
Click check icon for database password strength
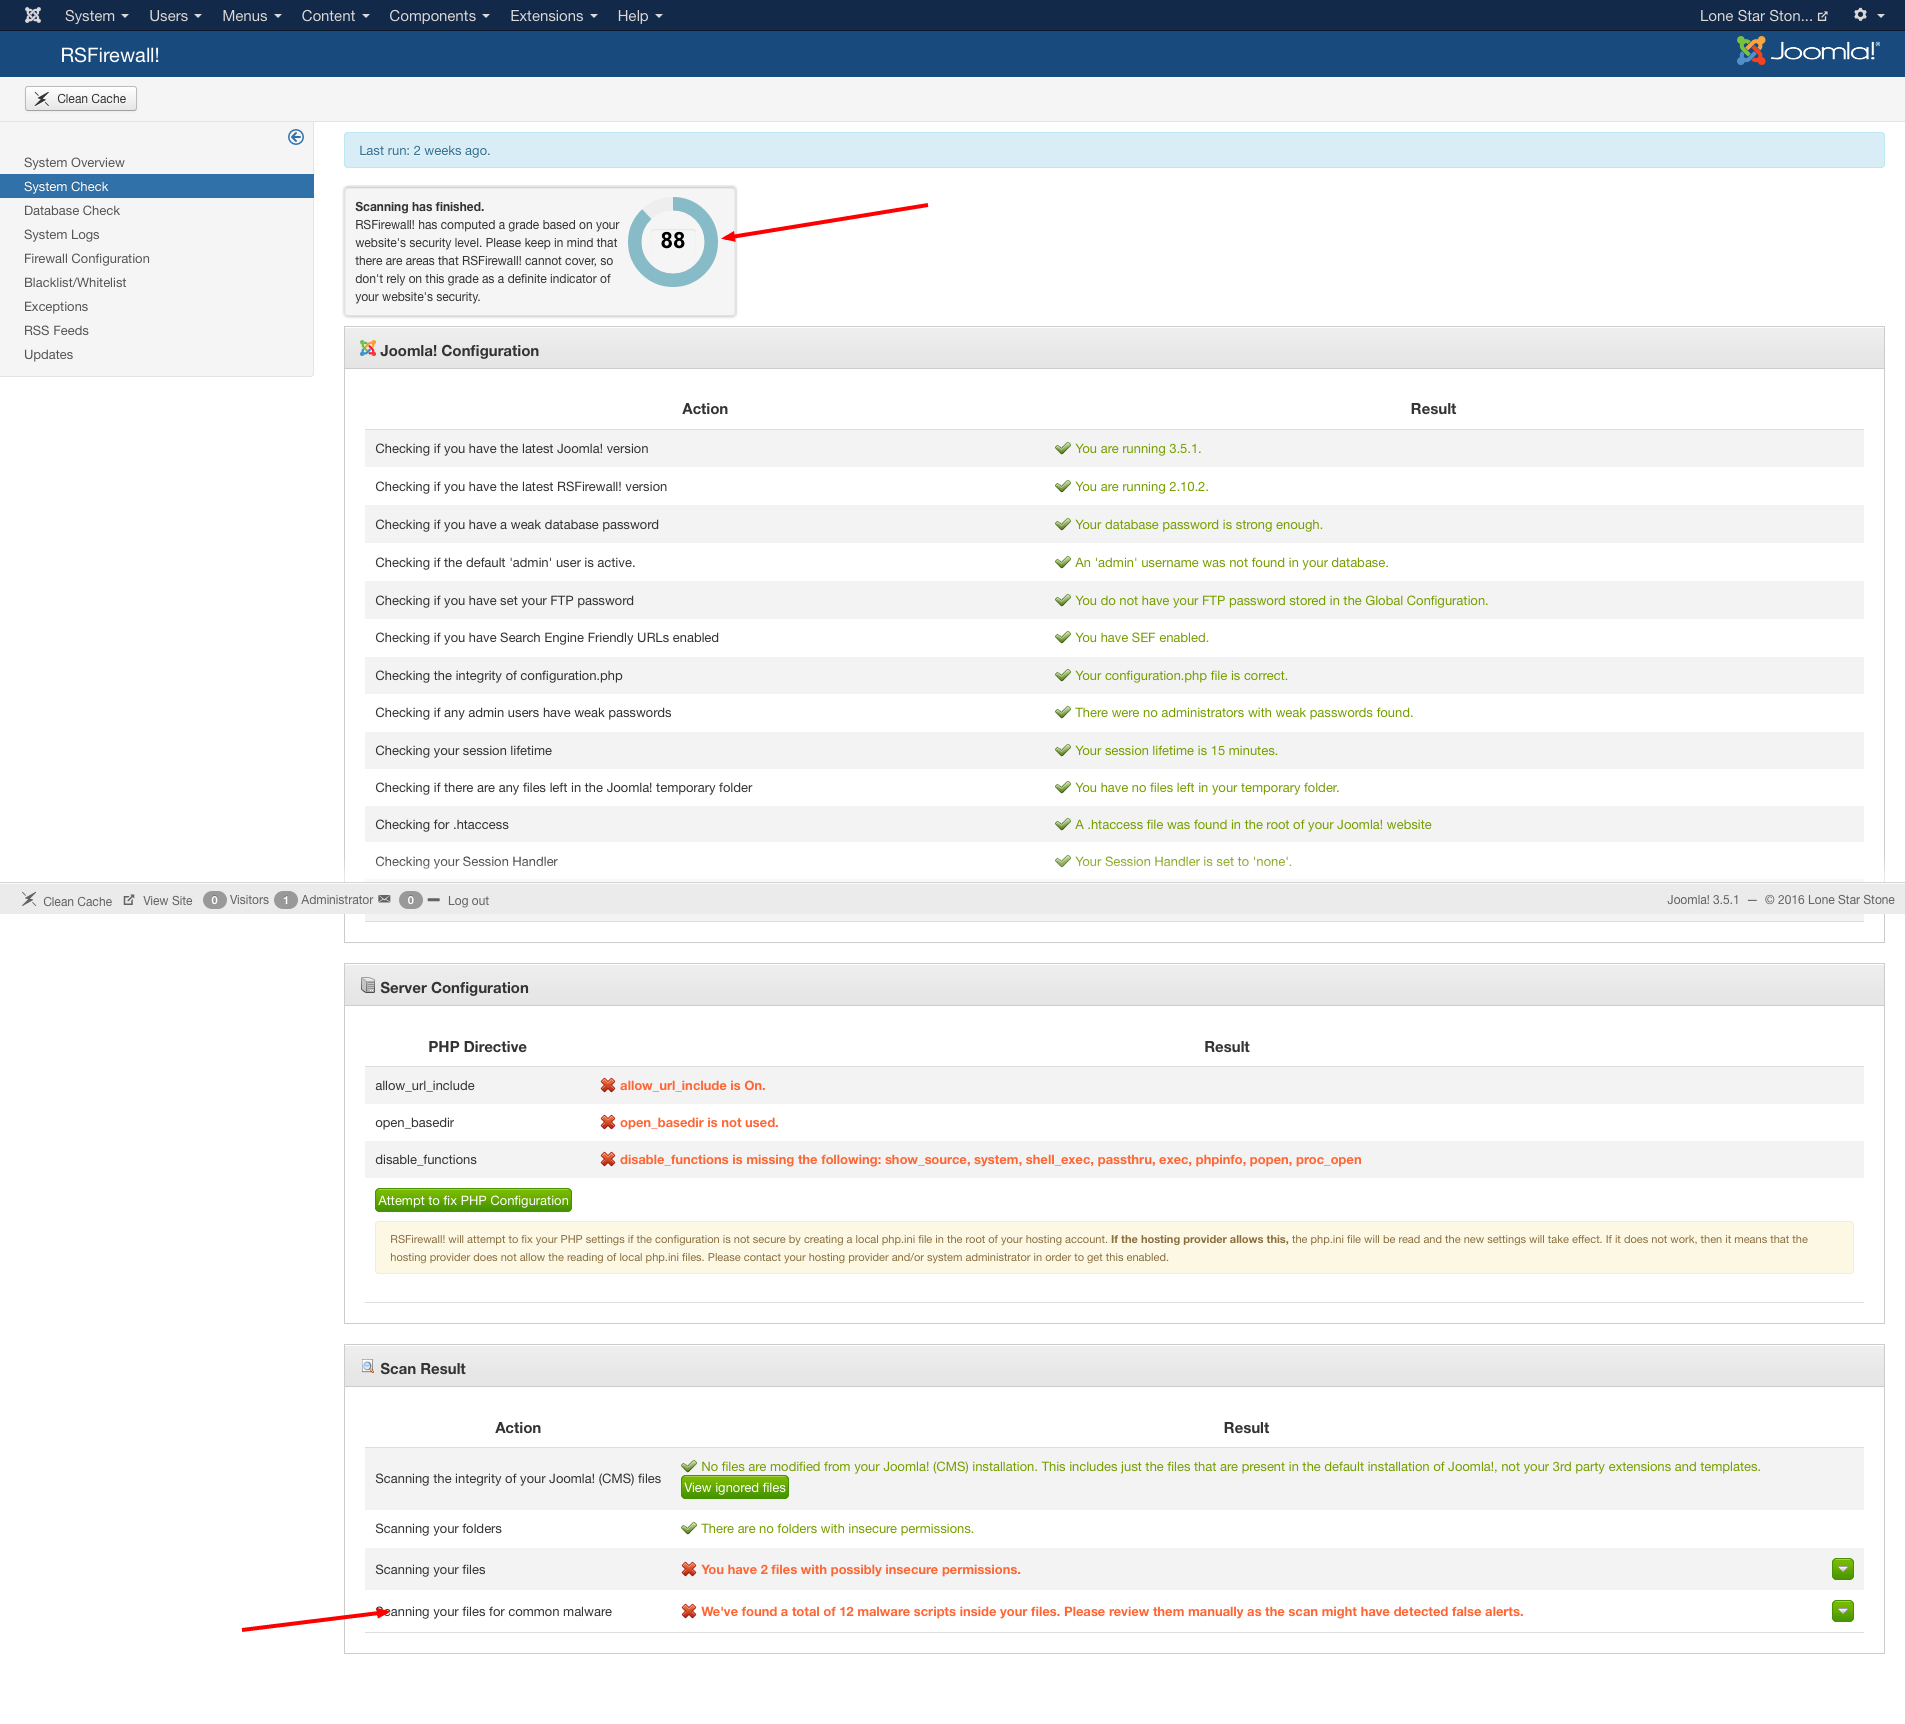click(x=1063, y=524)
